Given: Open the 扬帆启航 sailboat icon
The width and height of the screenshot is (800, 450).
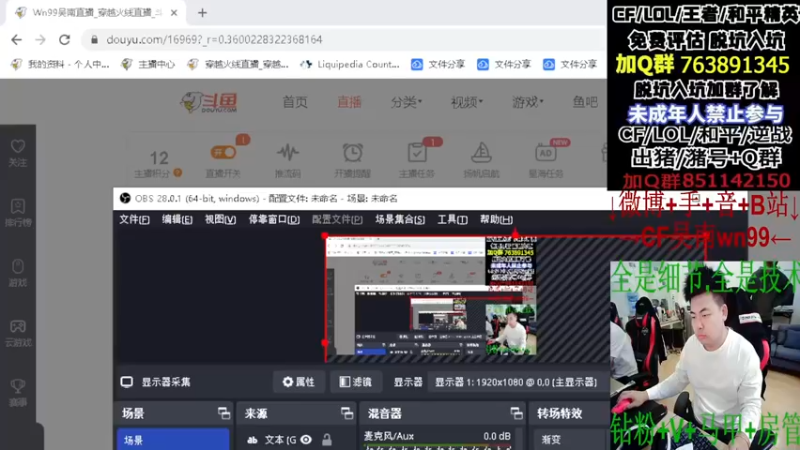Looking at the screenshot, I should click(481, 153).
